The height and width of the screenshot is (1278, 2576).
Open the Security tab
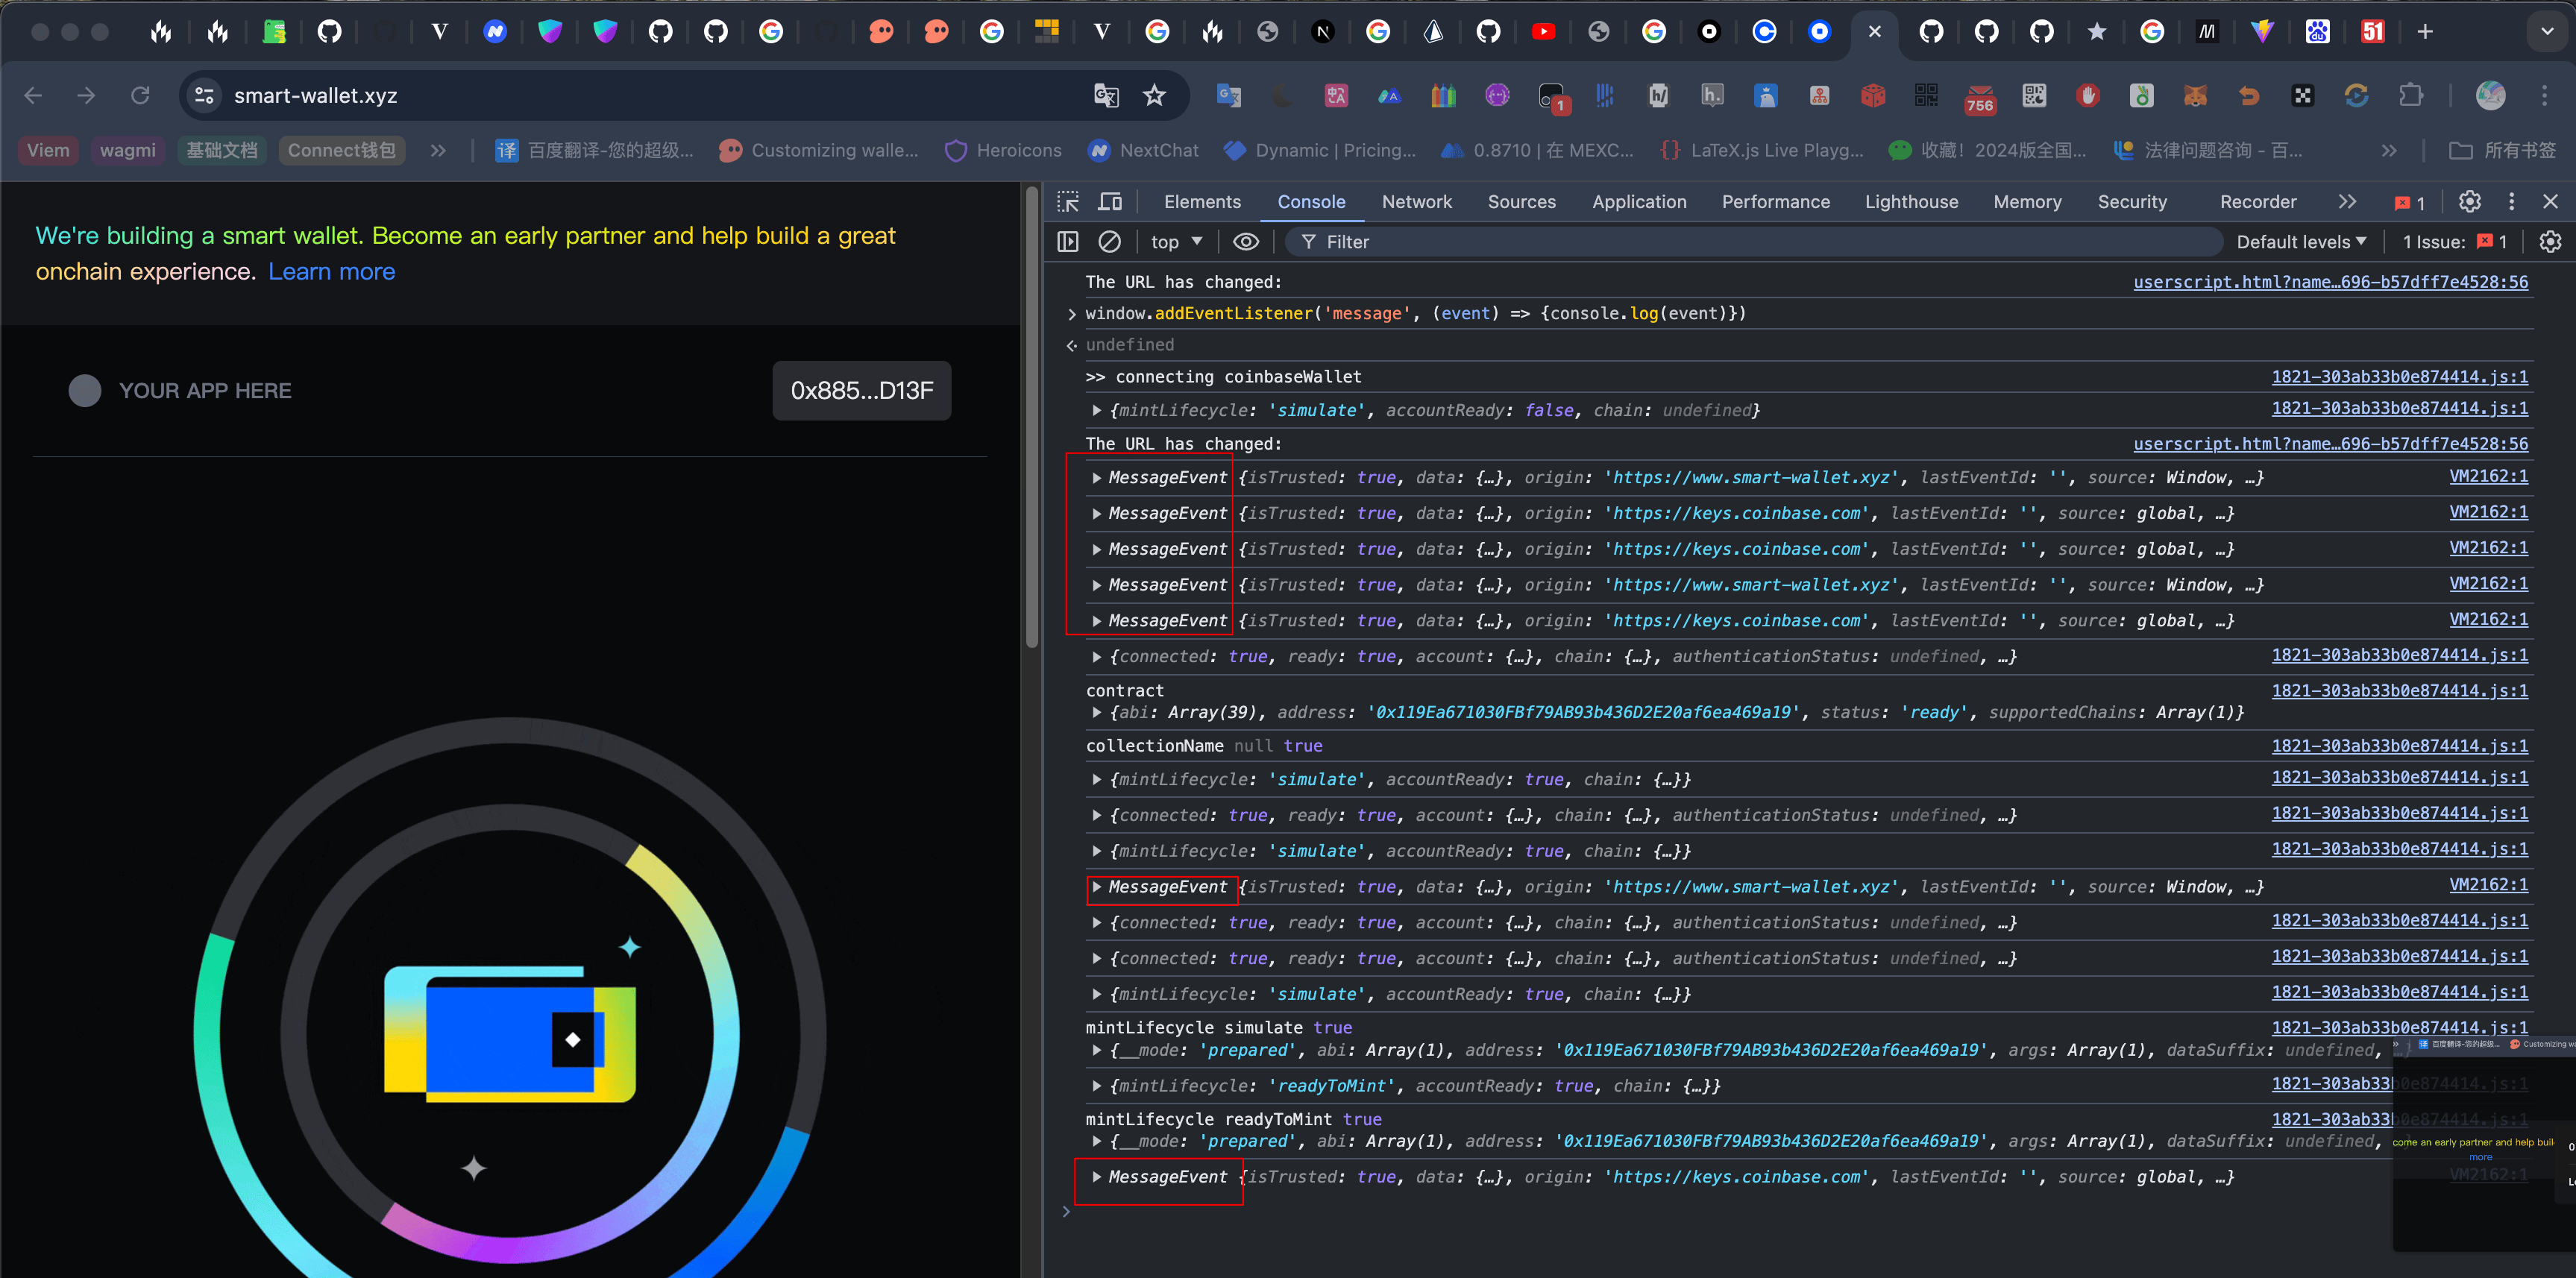point(2132,202)
